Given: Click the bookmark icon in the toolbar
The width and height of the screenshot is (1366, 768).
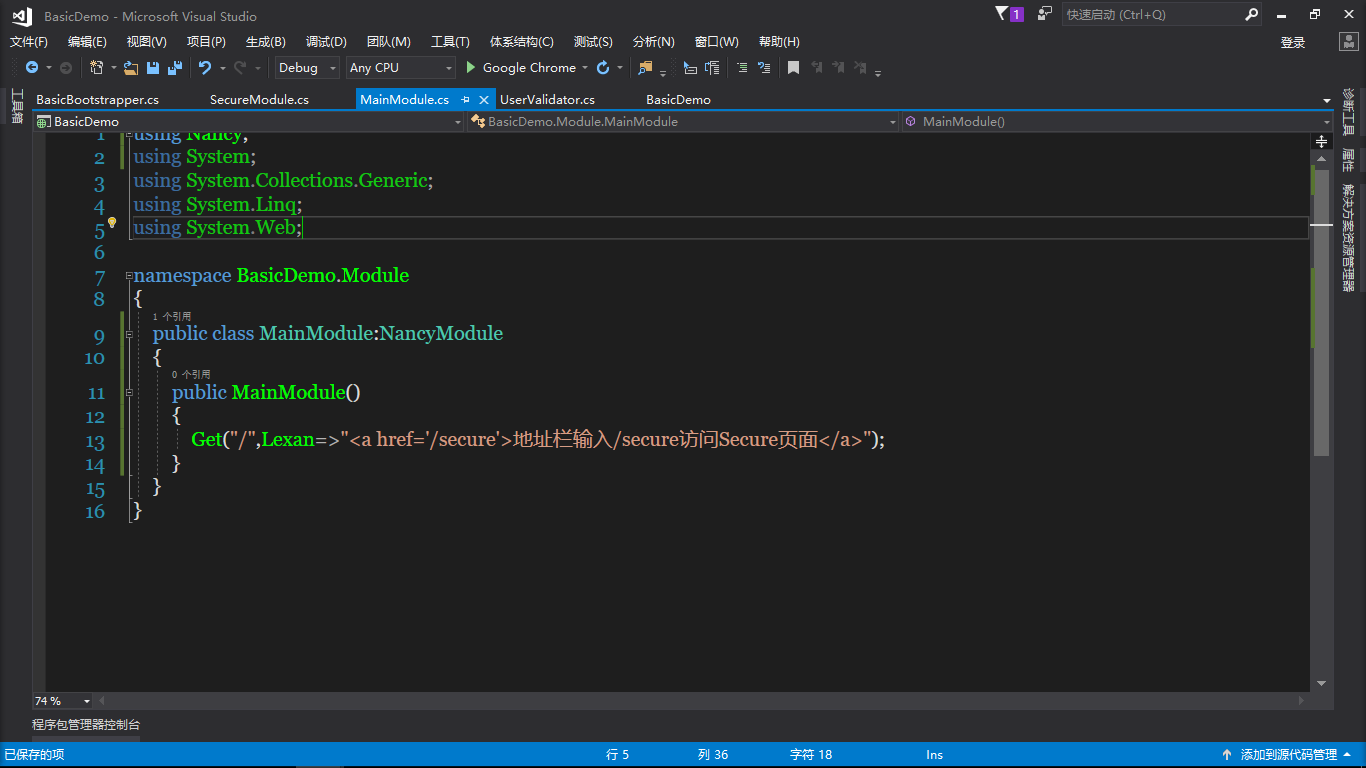Looking at the screenshot, I should tap(793, 68).
